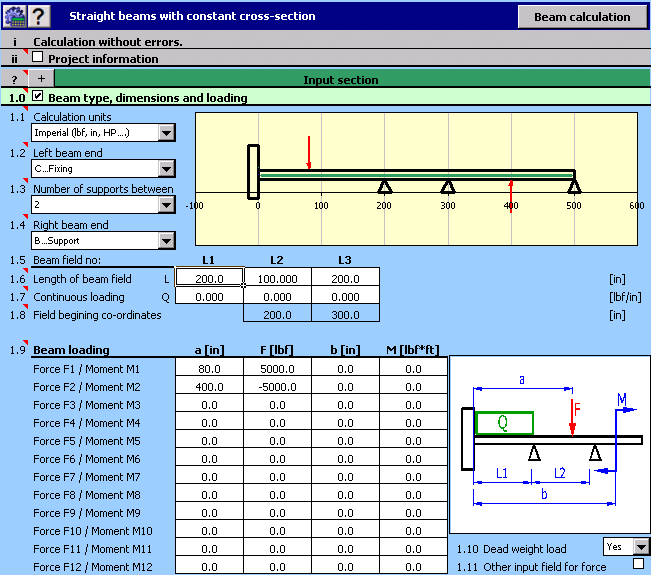Open help with the question mark icon
Viewport: 651px width, 575px height.
38,16
